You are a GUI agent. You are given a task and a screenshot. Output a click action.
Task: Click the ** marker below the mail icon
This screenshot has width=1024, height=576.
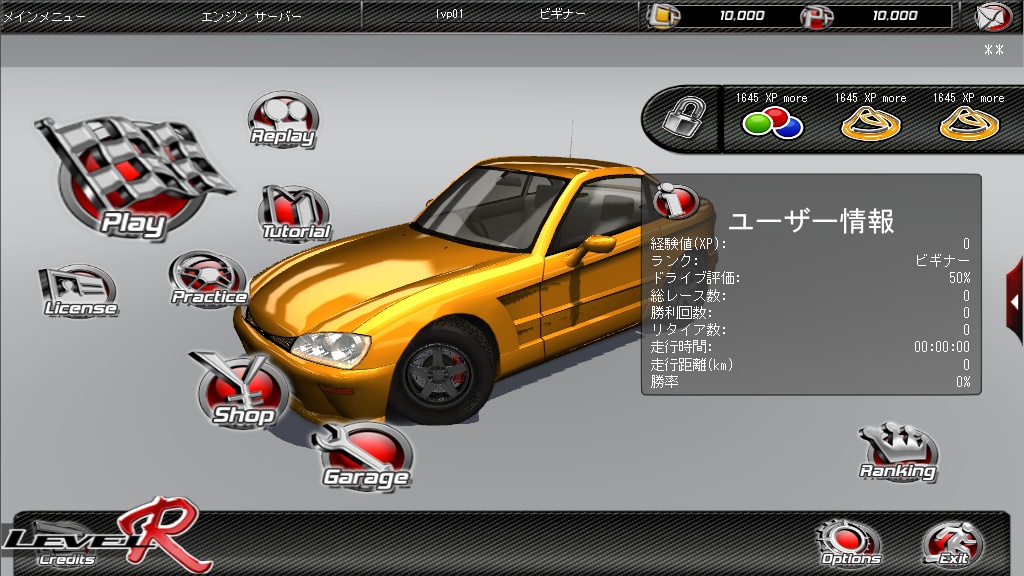[994, 50]
